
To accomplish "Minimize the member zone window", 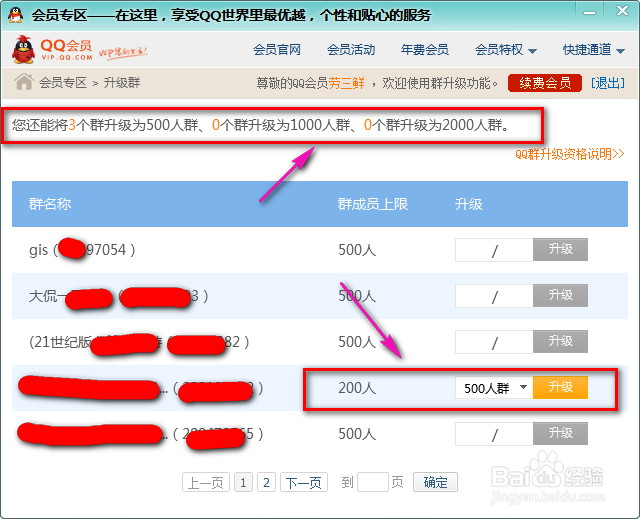I will tap(589, 13).
